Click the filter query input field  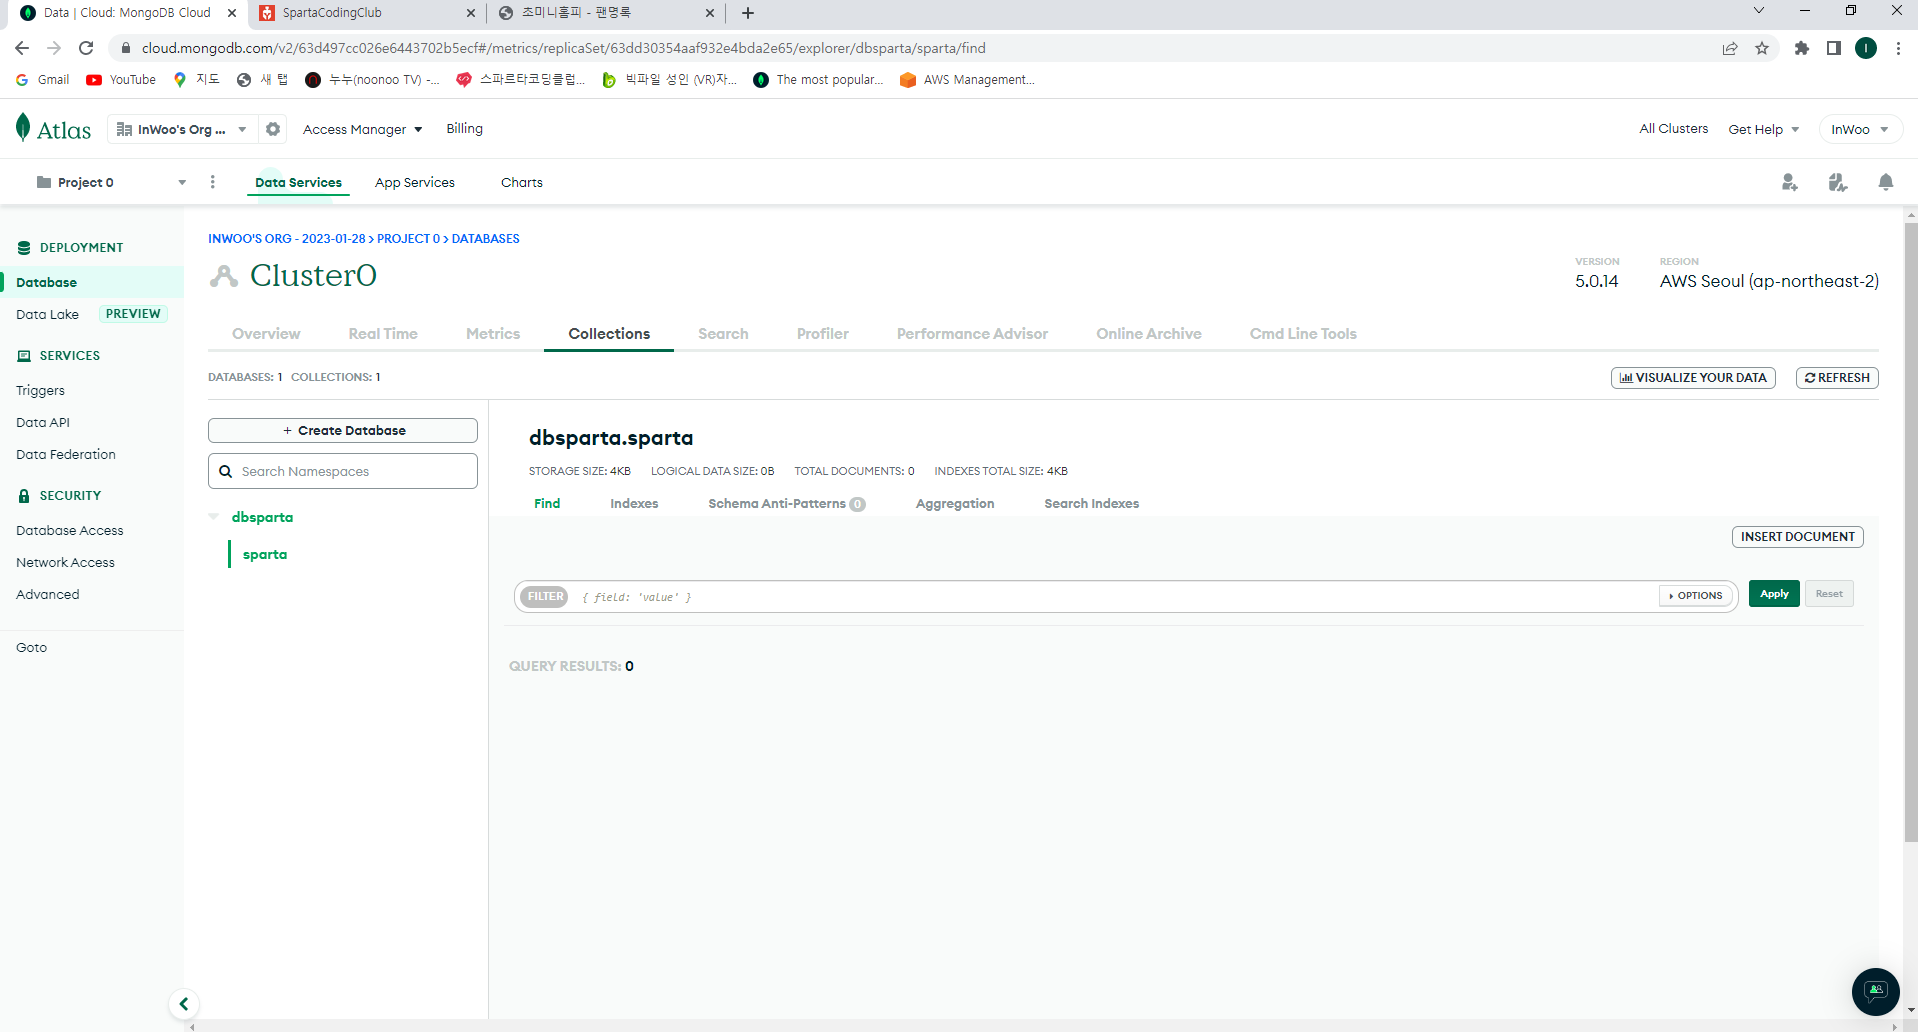pos(1115,597)
